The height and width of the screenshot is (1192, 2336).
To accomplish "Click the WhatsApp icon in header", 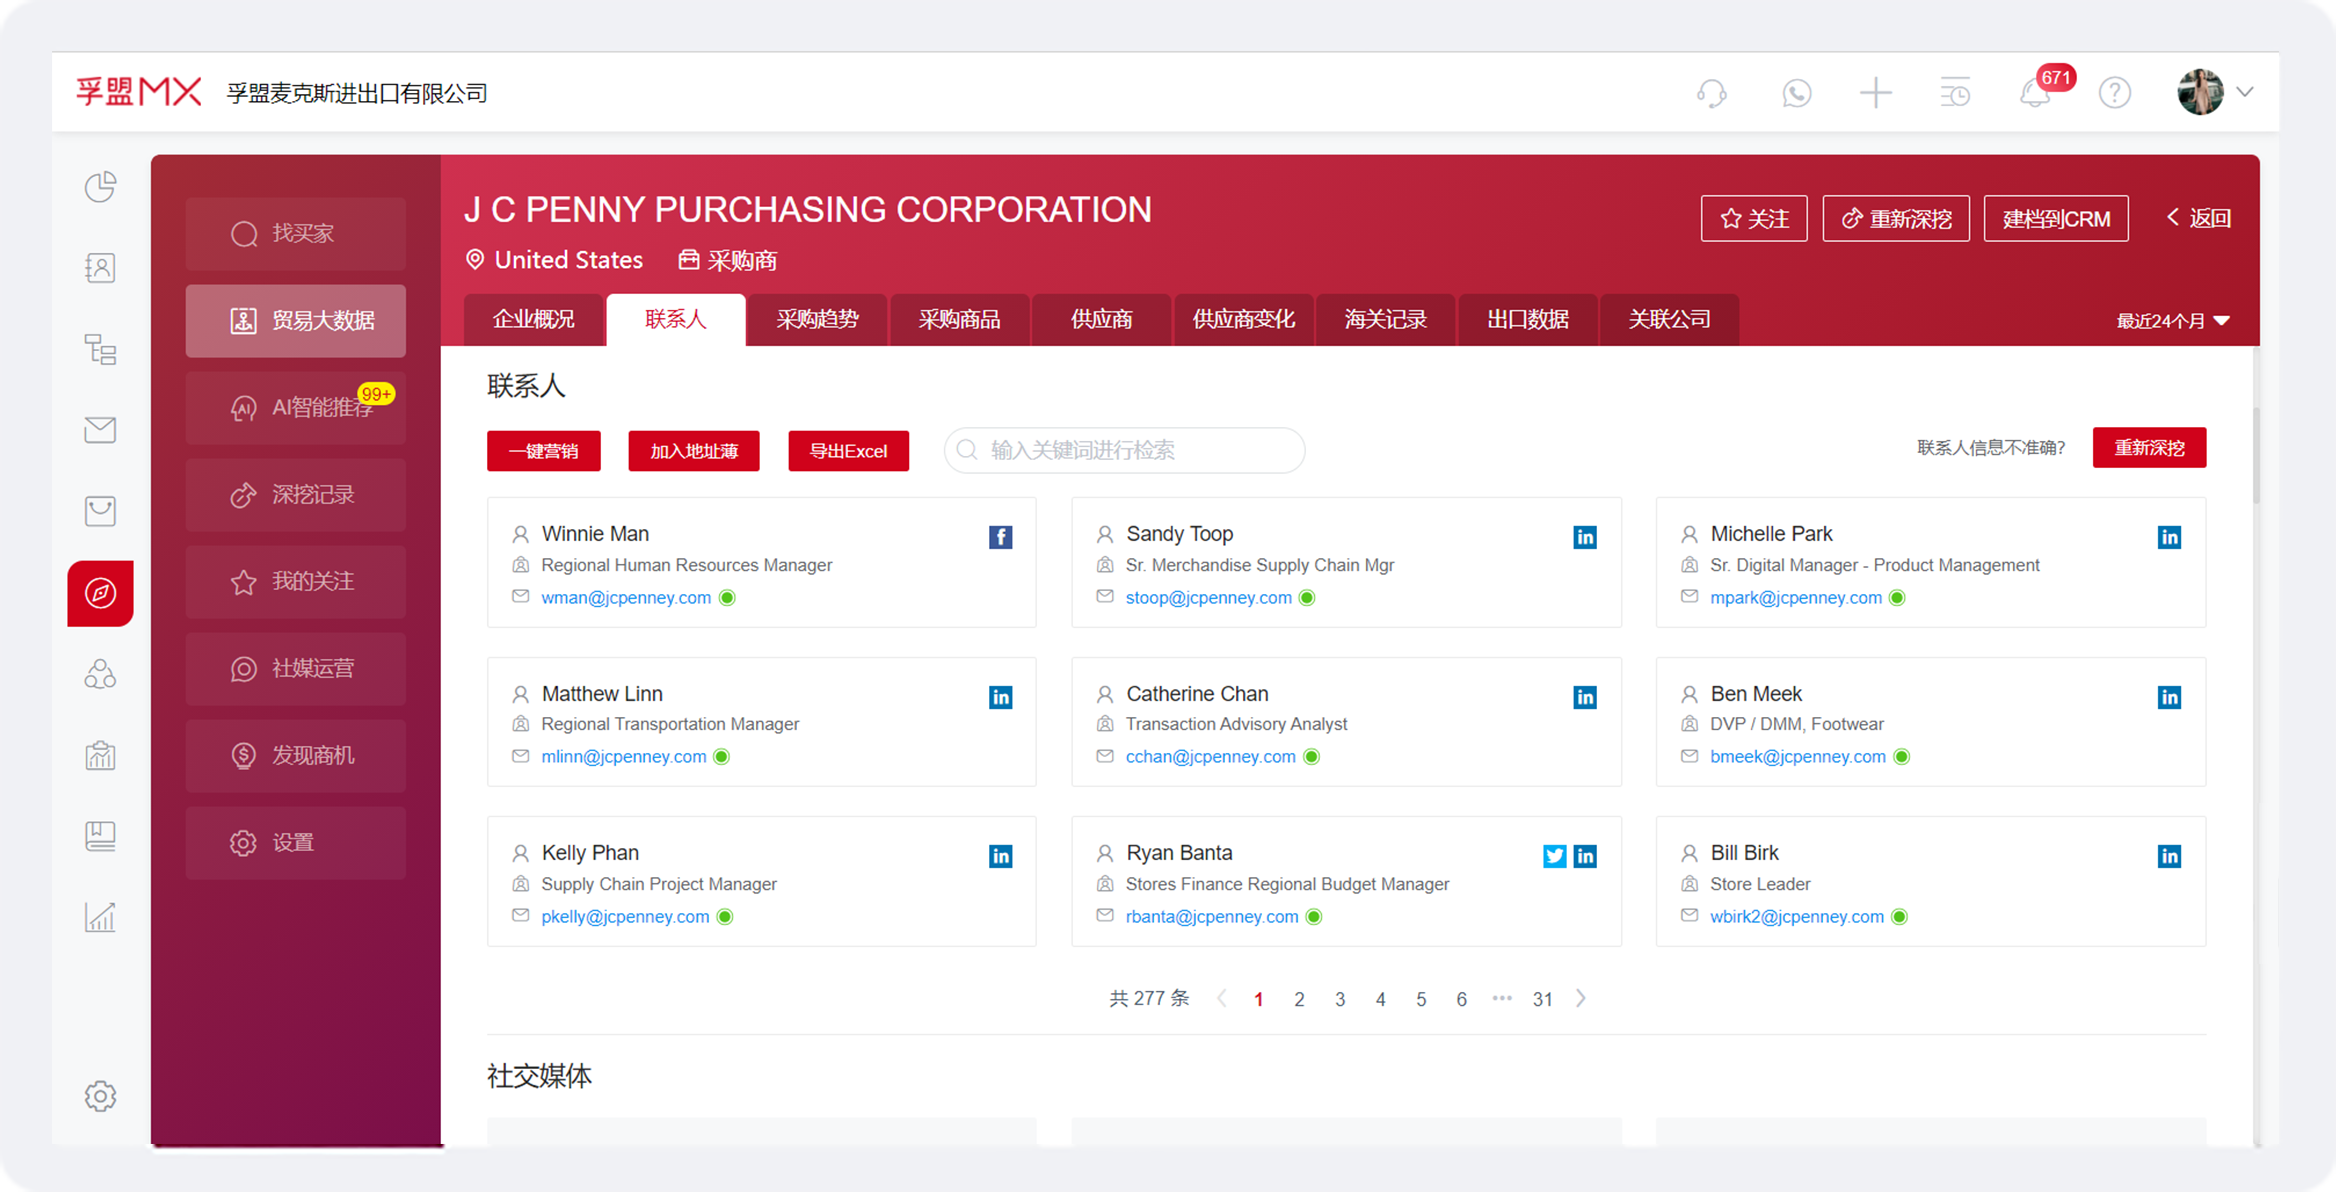I will tap(1796, 93).
